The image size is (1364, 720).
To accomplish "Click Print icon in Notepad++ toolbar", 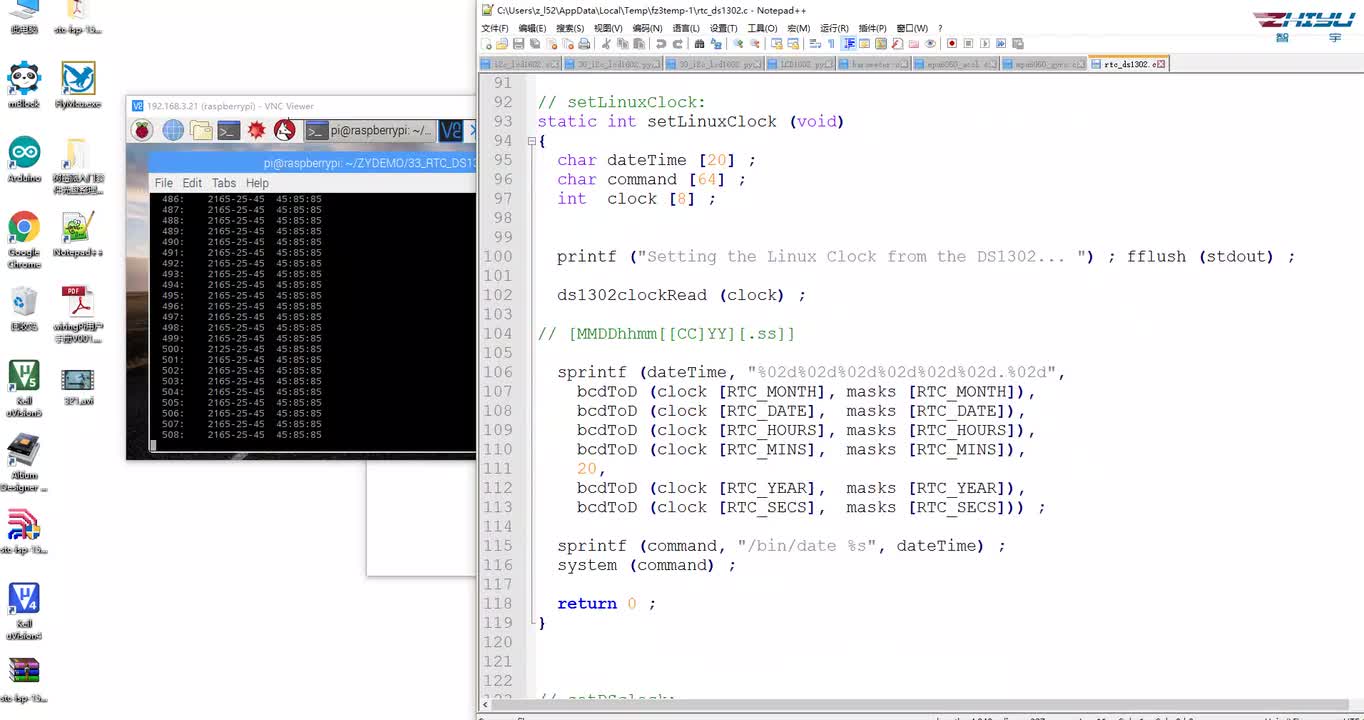I will point(584,44).
